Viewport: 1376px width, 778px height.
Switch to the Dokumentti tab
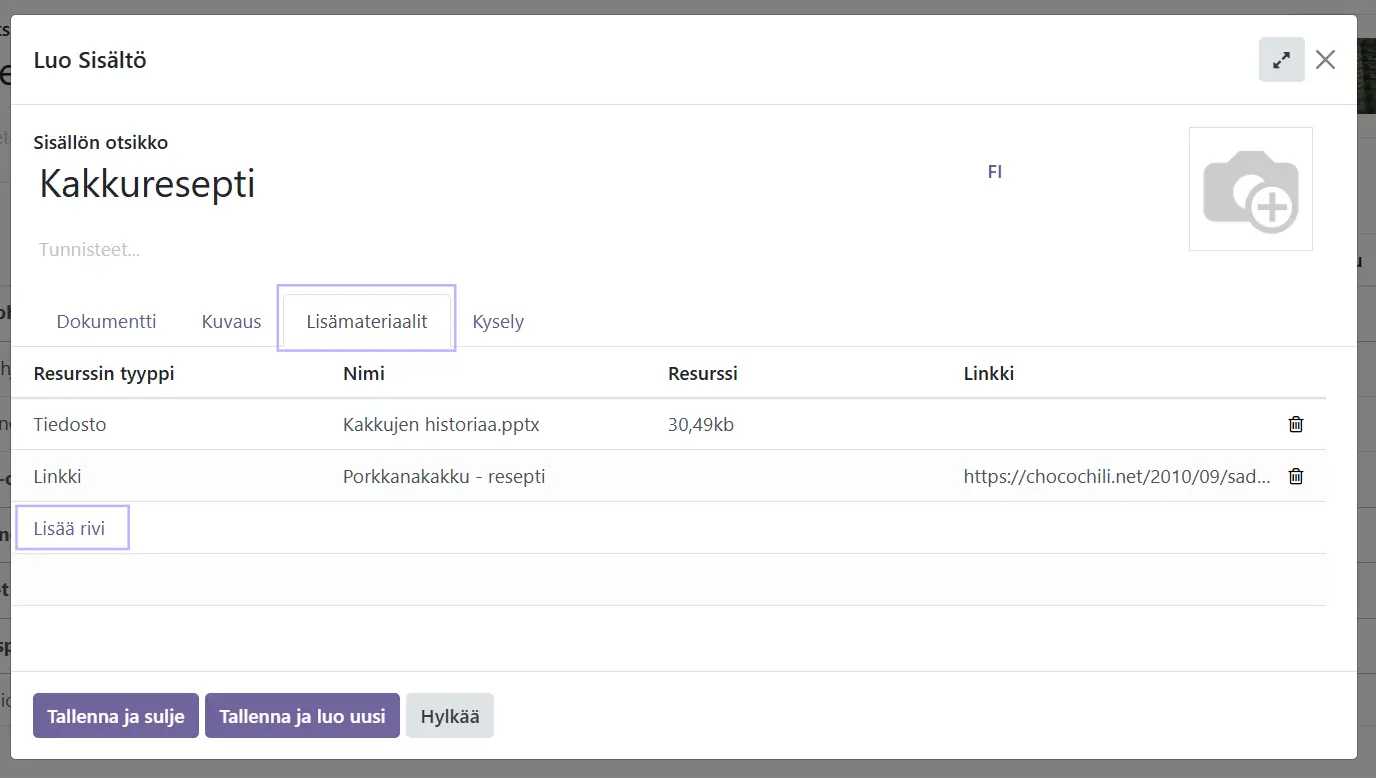pos(106,322)
